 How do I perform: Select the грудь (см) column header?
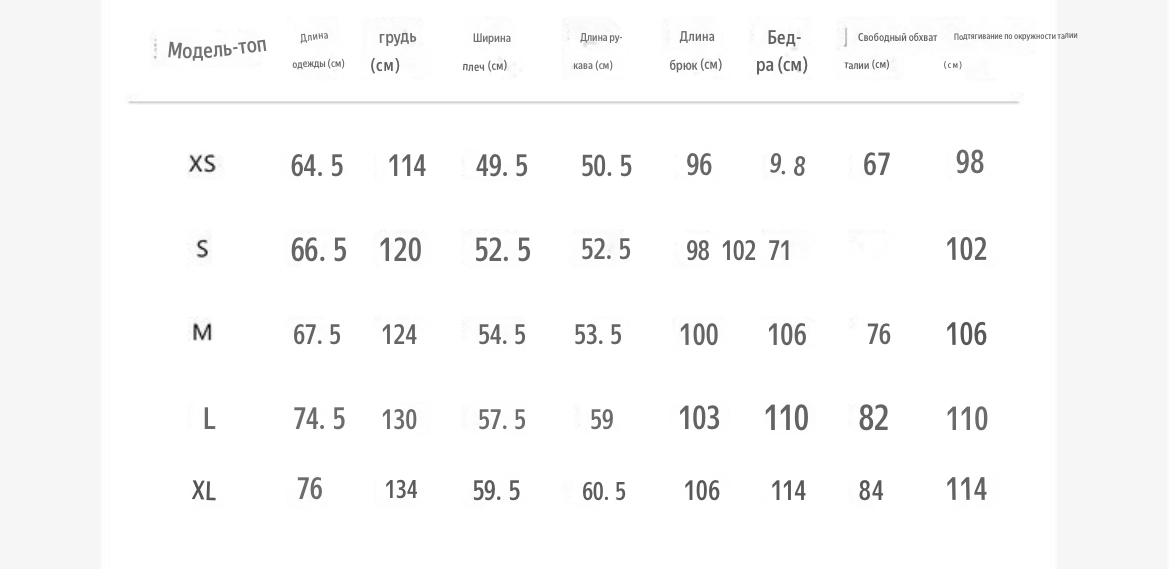tap(394, 51)
